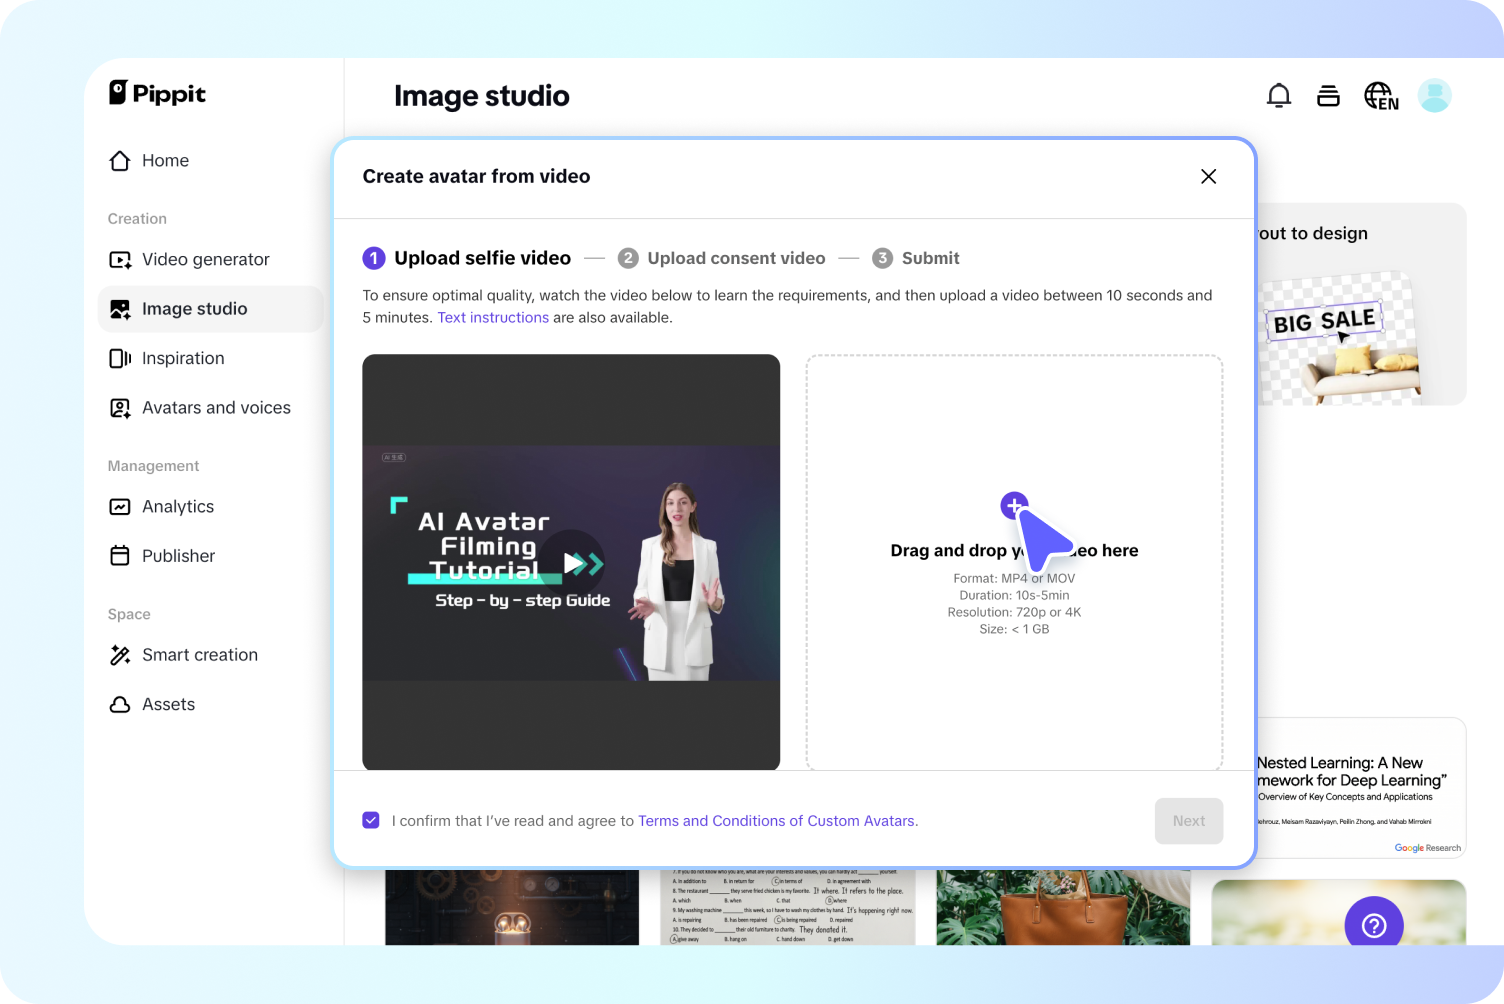Image resolution: width=1504 pixels, height=1004 pixels.
Task: Click the Inspiration icon
Action: [120, 358]
